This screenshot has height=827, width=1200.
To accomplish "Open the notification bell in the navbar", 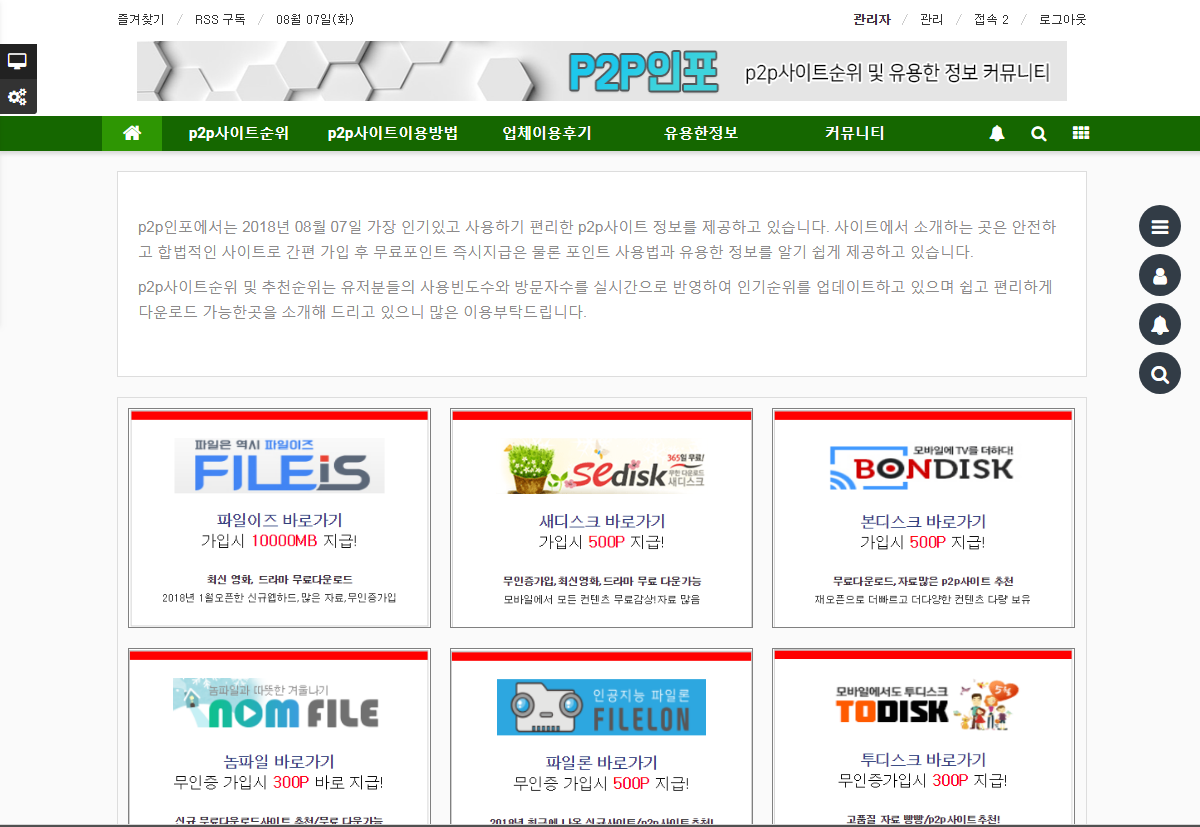I will 996,134.
